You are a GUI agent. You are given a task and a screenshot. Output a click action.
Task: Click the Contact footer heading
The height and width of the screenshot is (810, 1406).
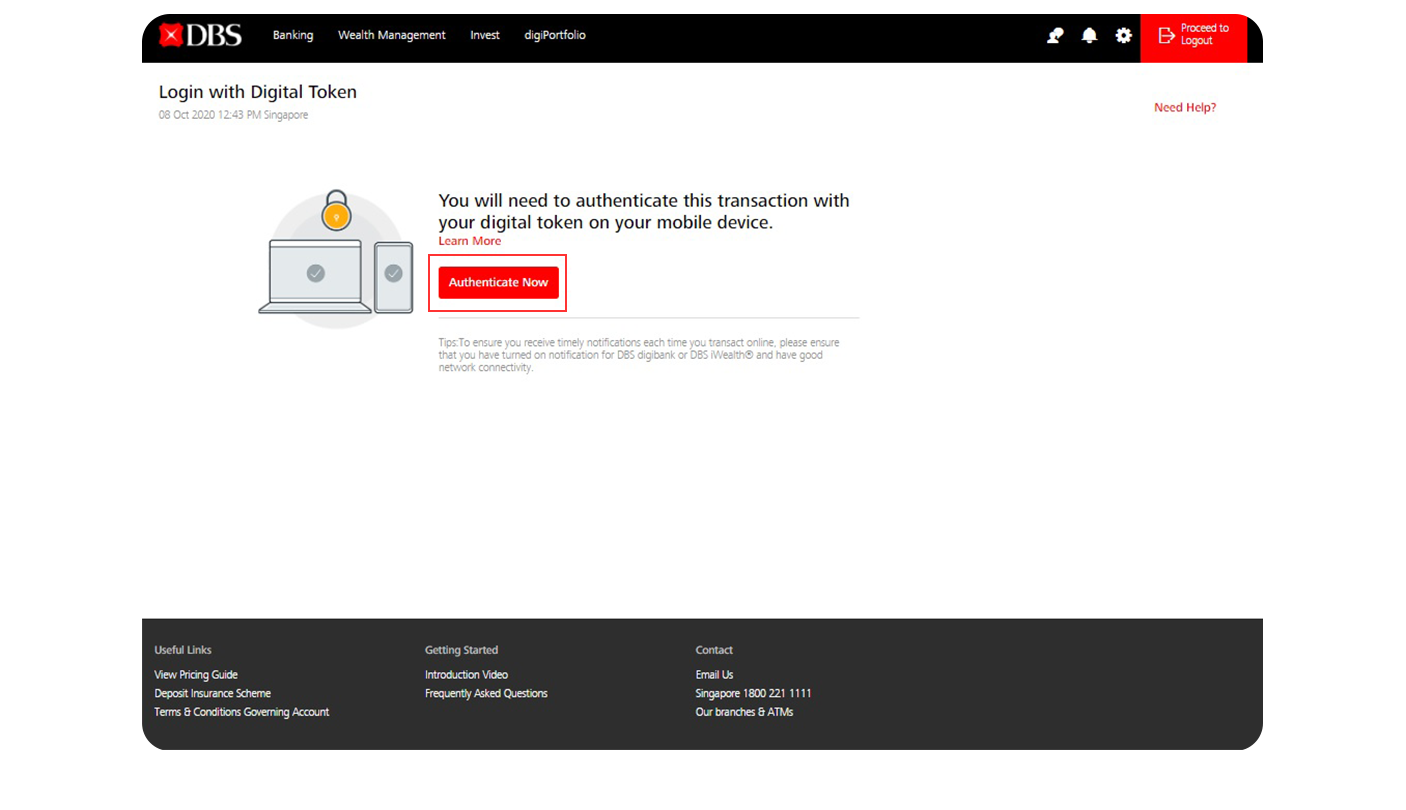click(x=714, y=650)
